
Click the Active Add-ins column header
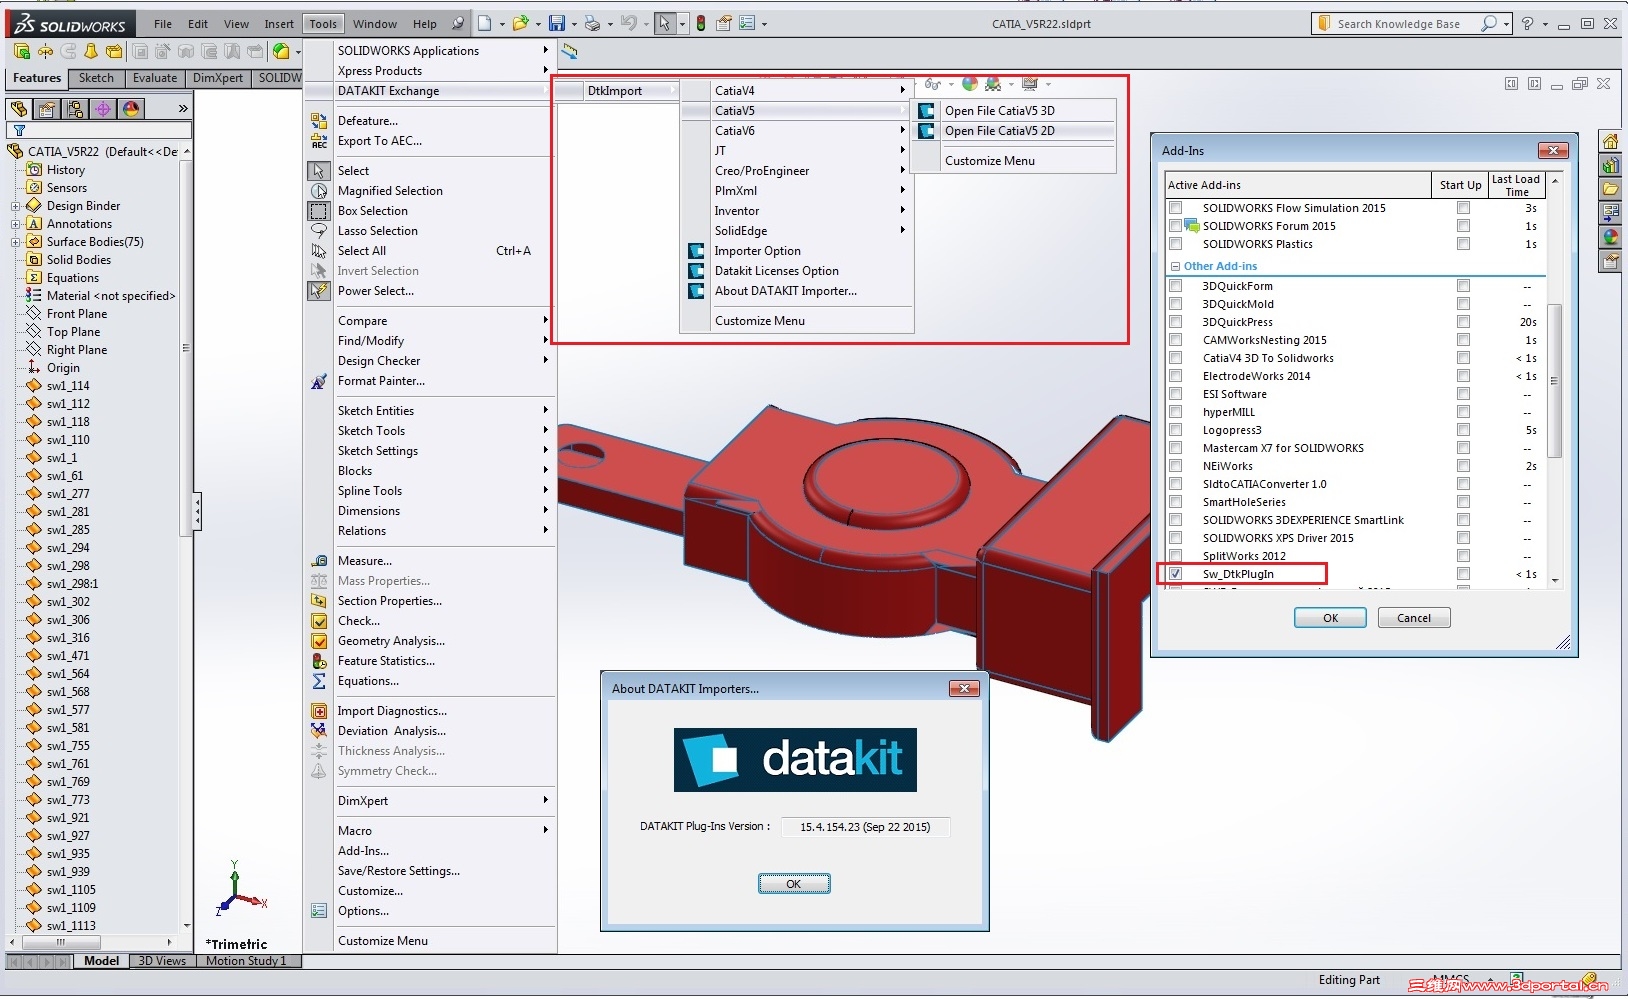(1298, 185)
